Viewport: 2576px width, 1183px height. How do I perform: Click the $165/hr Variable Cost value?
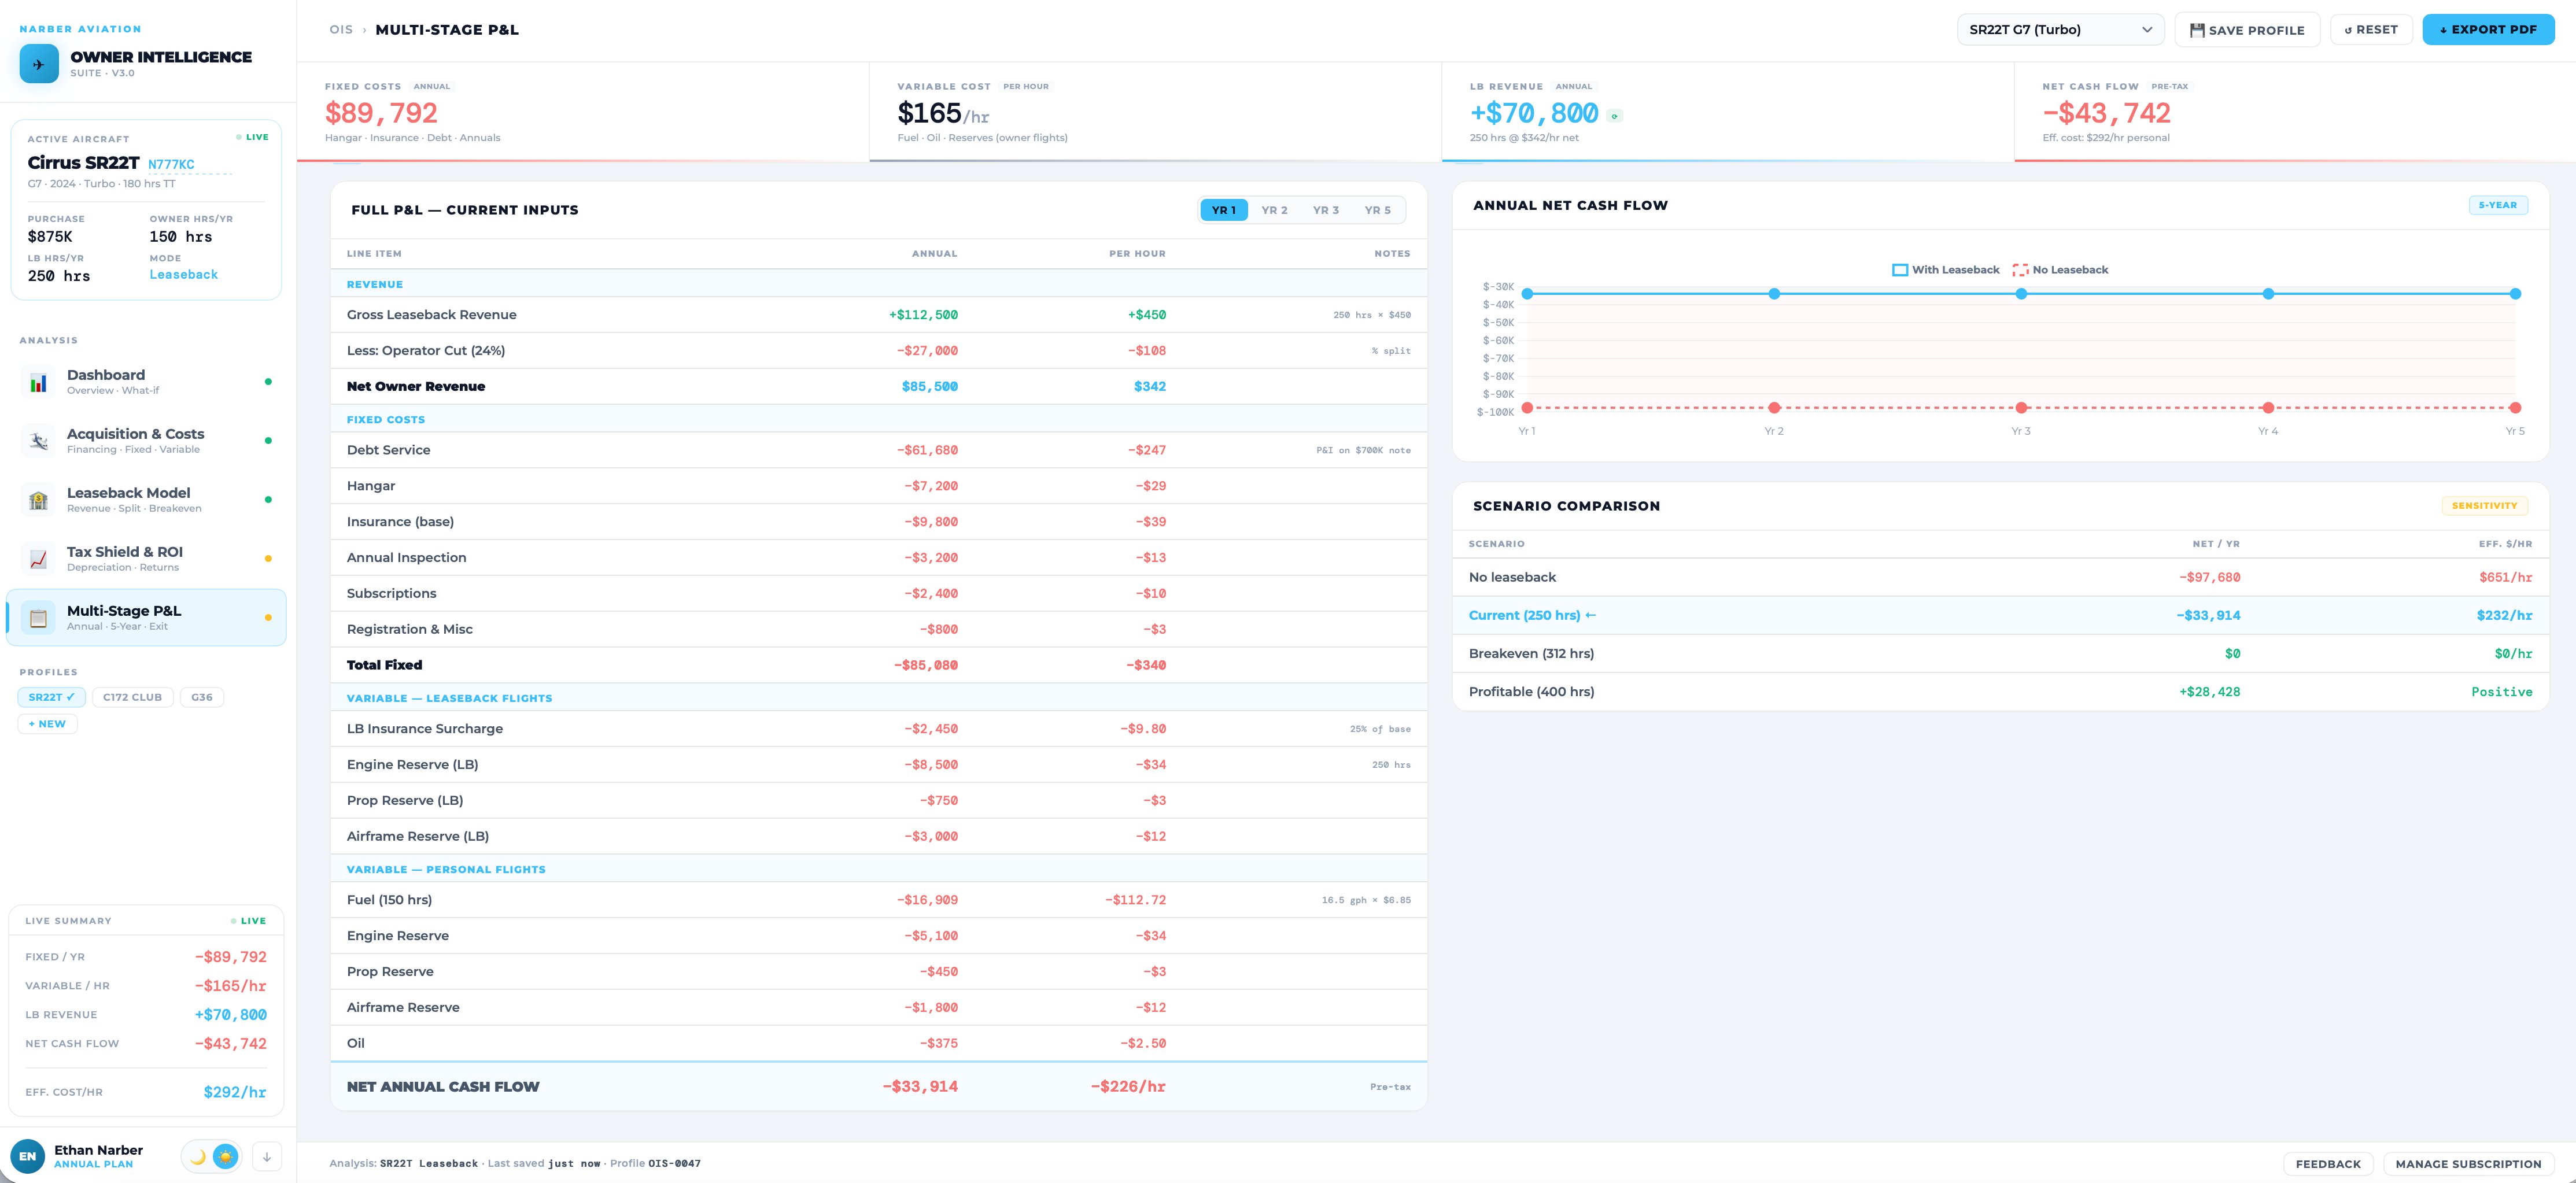pyautogui.click(x=943, y=114)
